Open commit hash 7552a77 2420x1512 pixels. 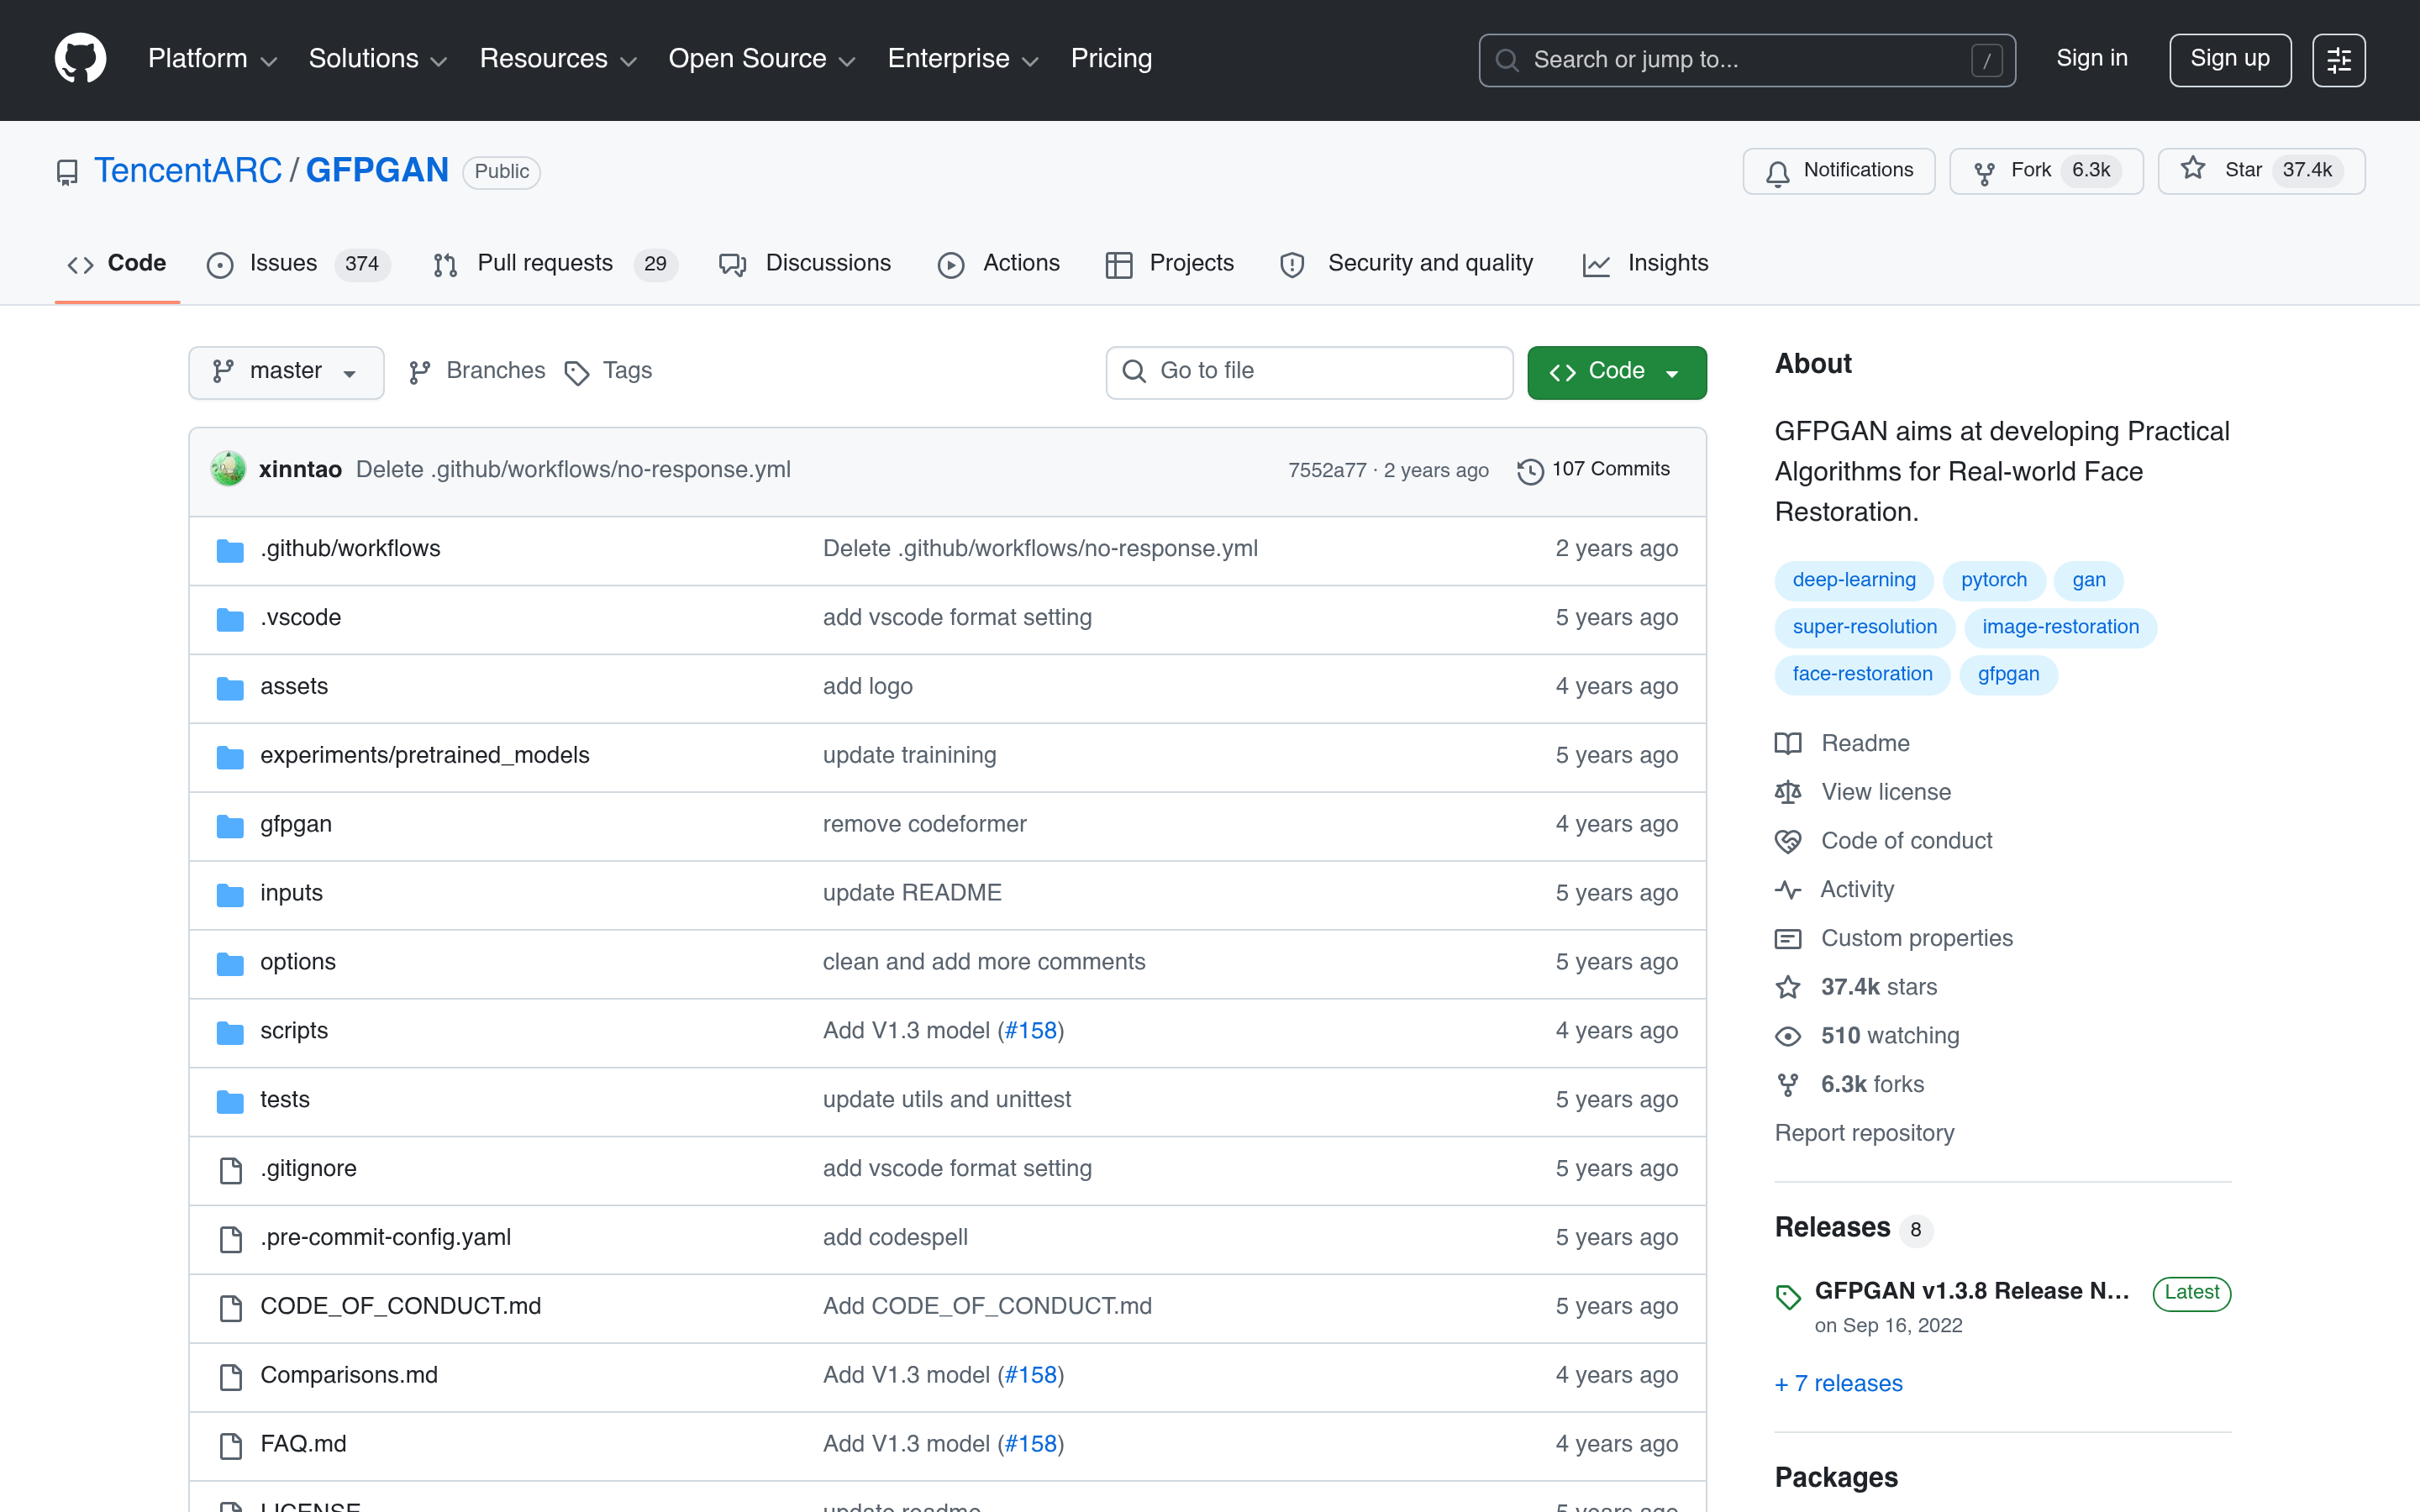[x=1327, y=470]
